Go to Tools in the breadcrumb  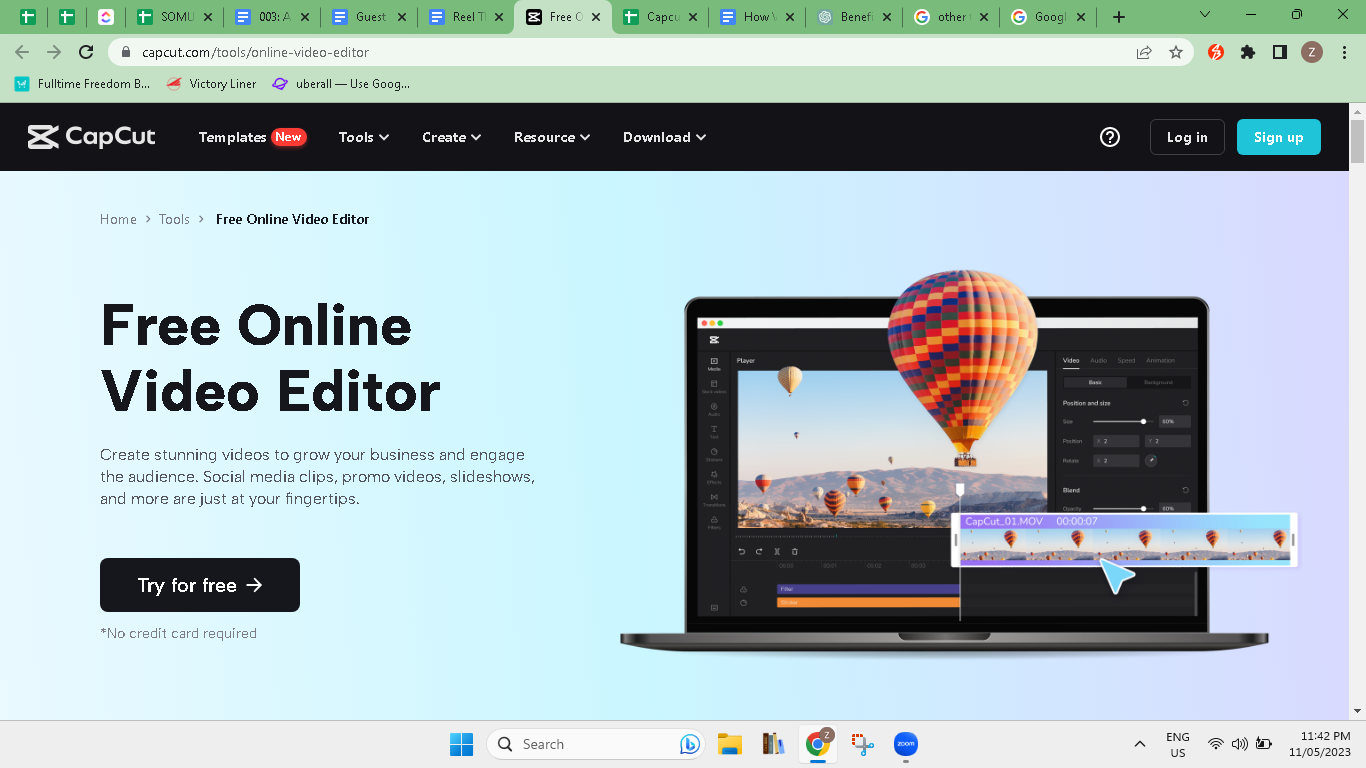coord(174,219)
